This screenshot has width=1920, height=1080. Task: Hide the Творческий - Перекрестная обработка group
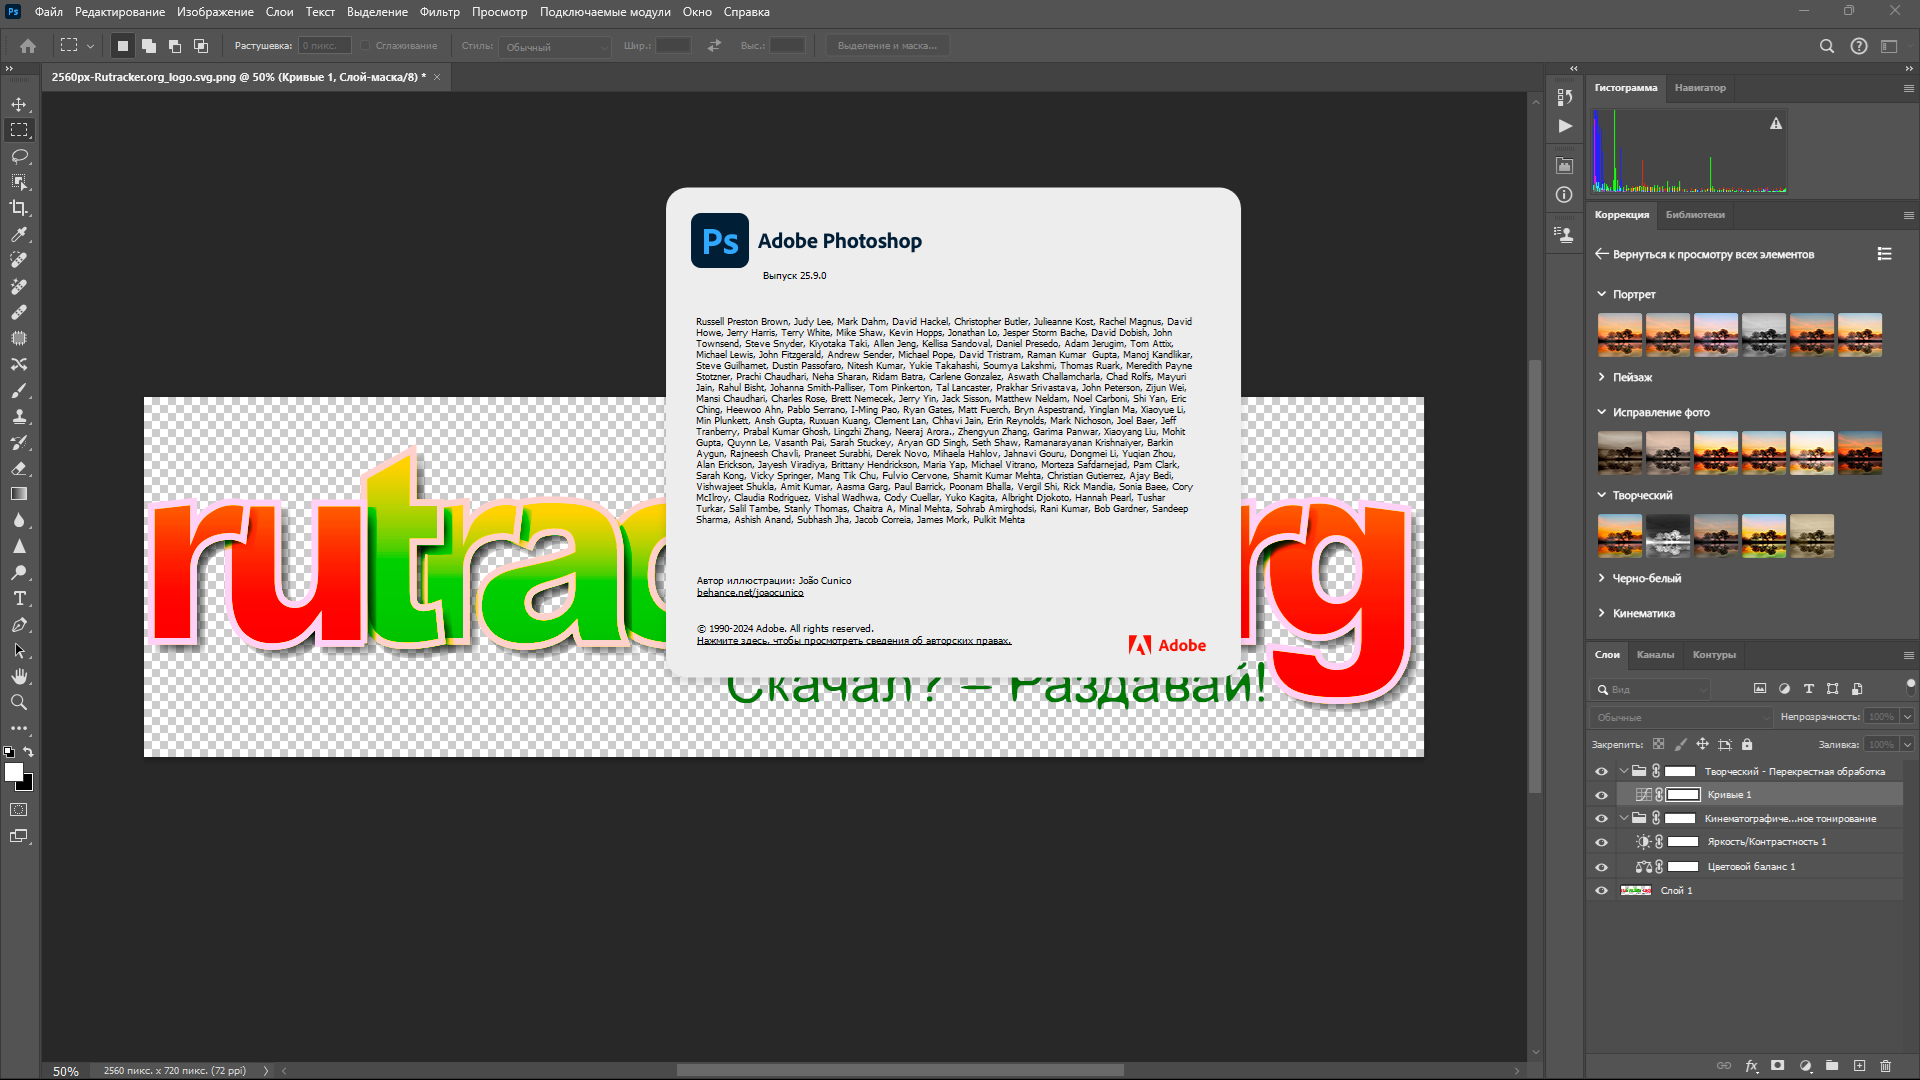click(x=1601, y=772)
